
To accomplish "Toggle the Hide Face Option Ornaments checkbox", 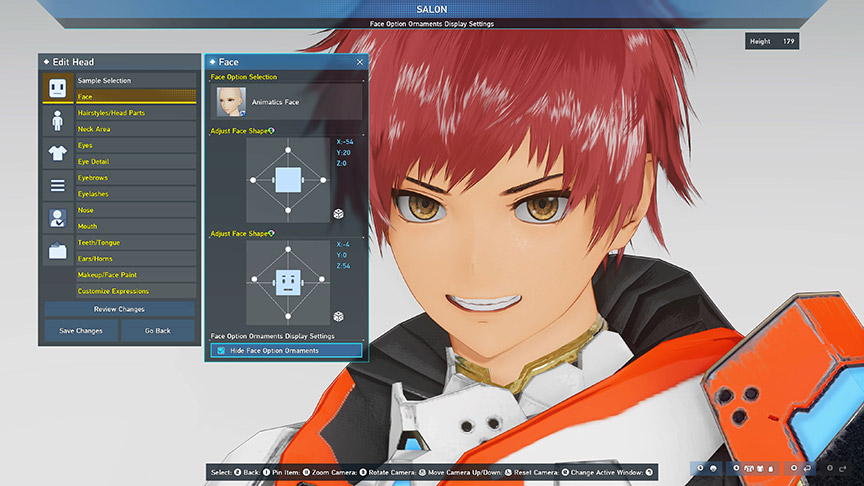I will pyautogui.click(x=221, y=351).
